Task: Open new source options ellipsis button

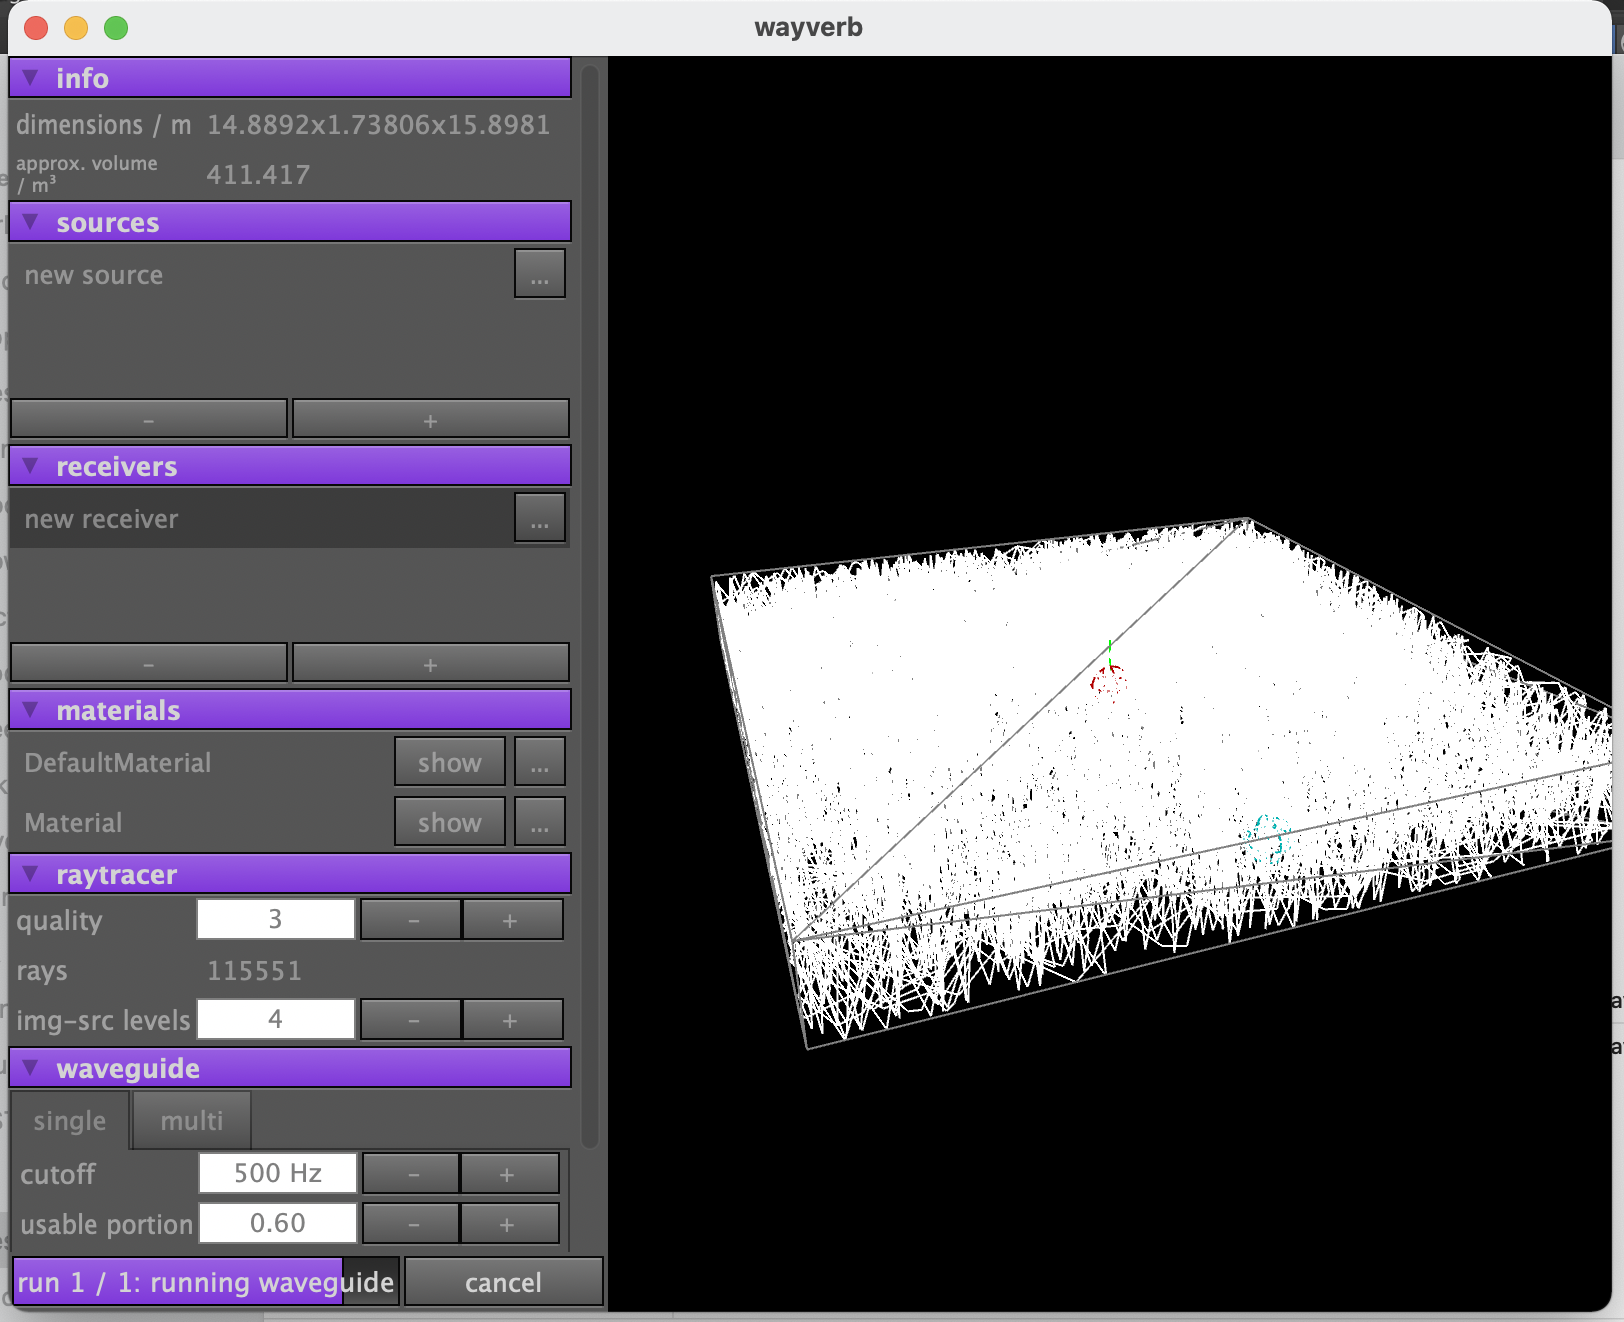Action: tap(539, 274)
